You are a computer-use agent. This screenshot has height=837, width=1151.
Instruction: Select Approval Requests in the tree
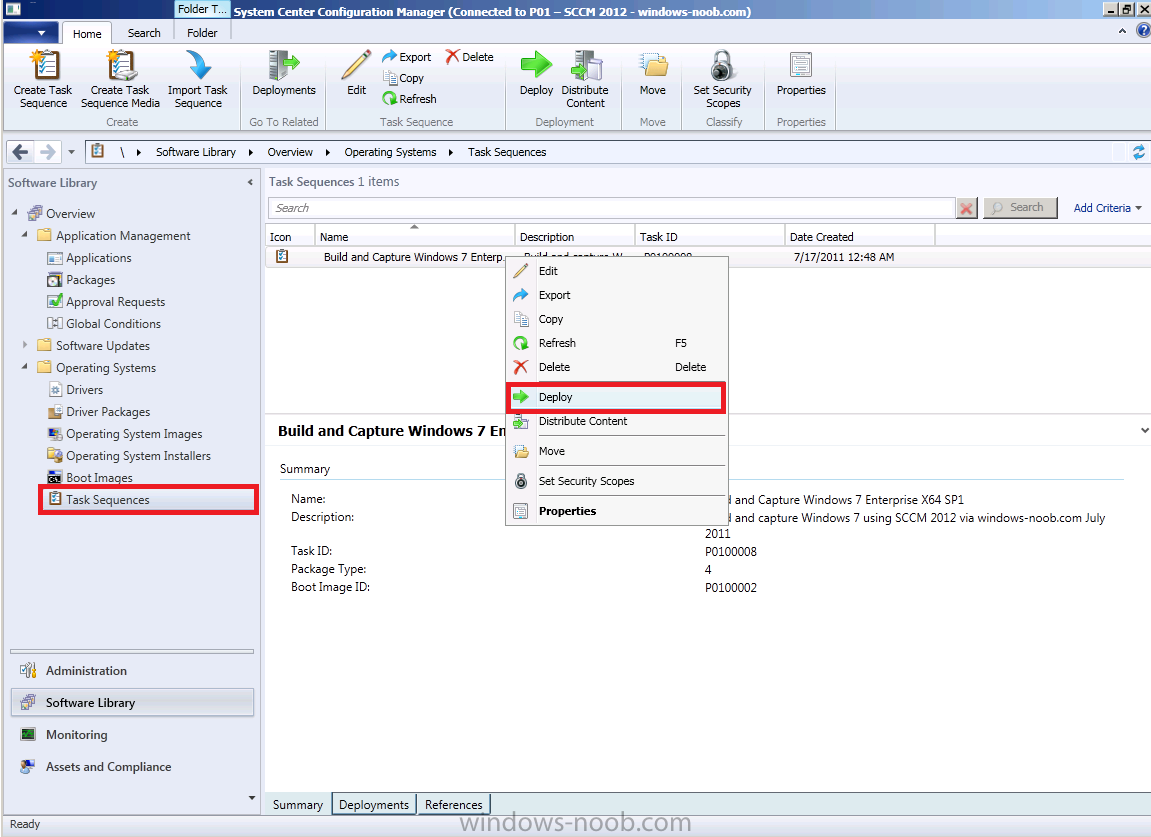coord(106,302)
